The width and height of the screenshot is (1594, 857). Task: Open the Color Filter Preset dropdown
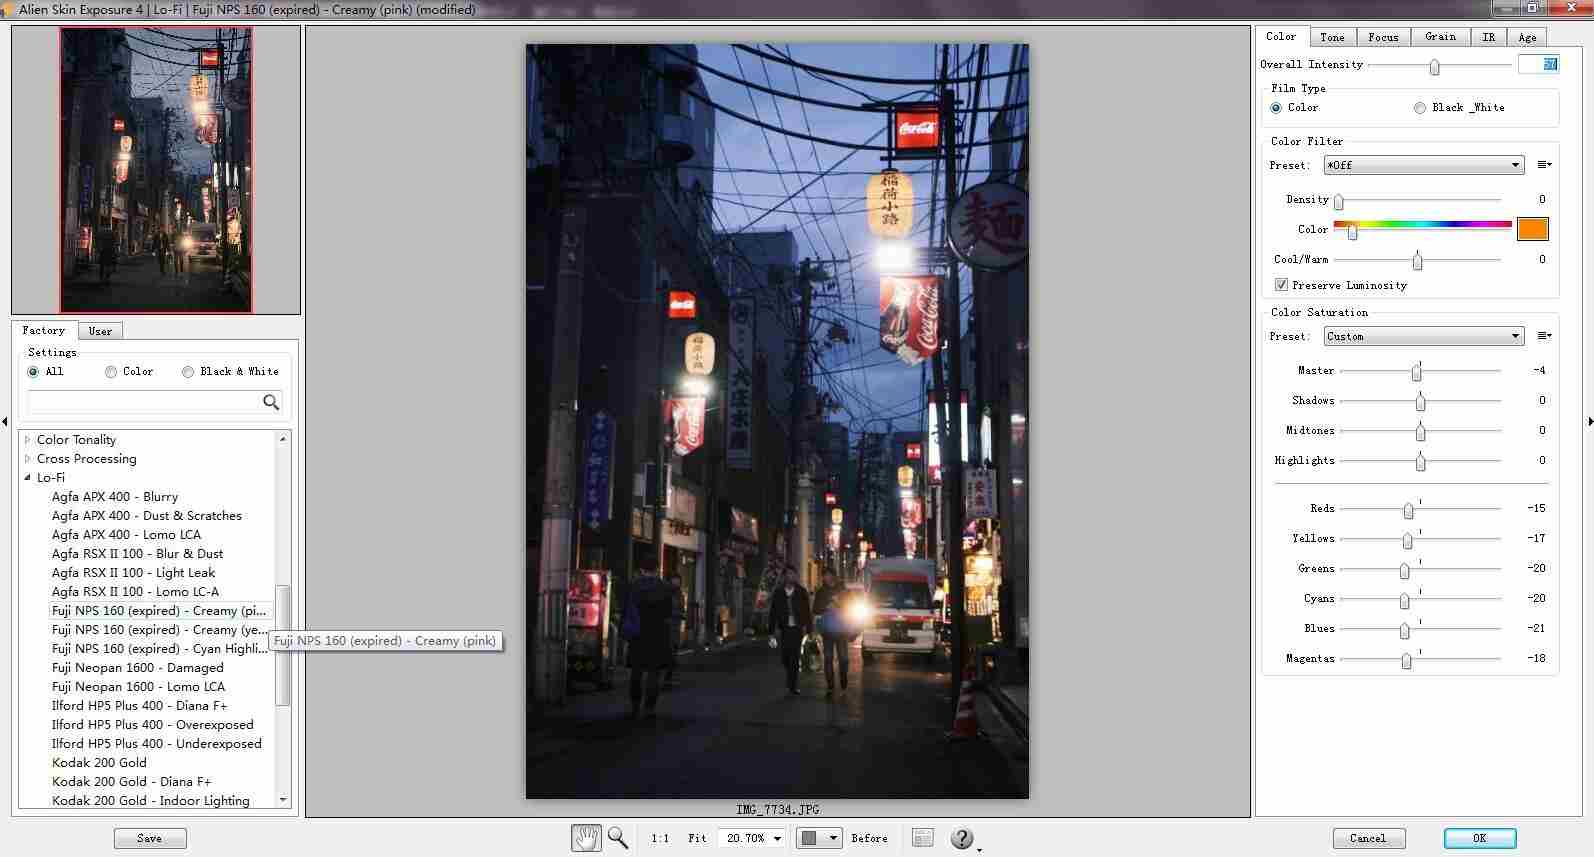tap(1424, 165)
